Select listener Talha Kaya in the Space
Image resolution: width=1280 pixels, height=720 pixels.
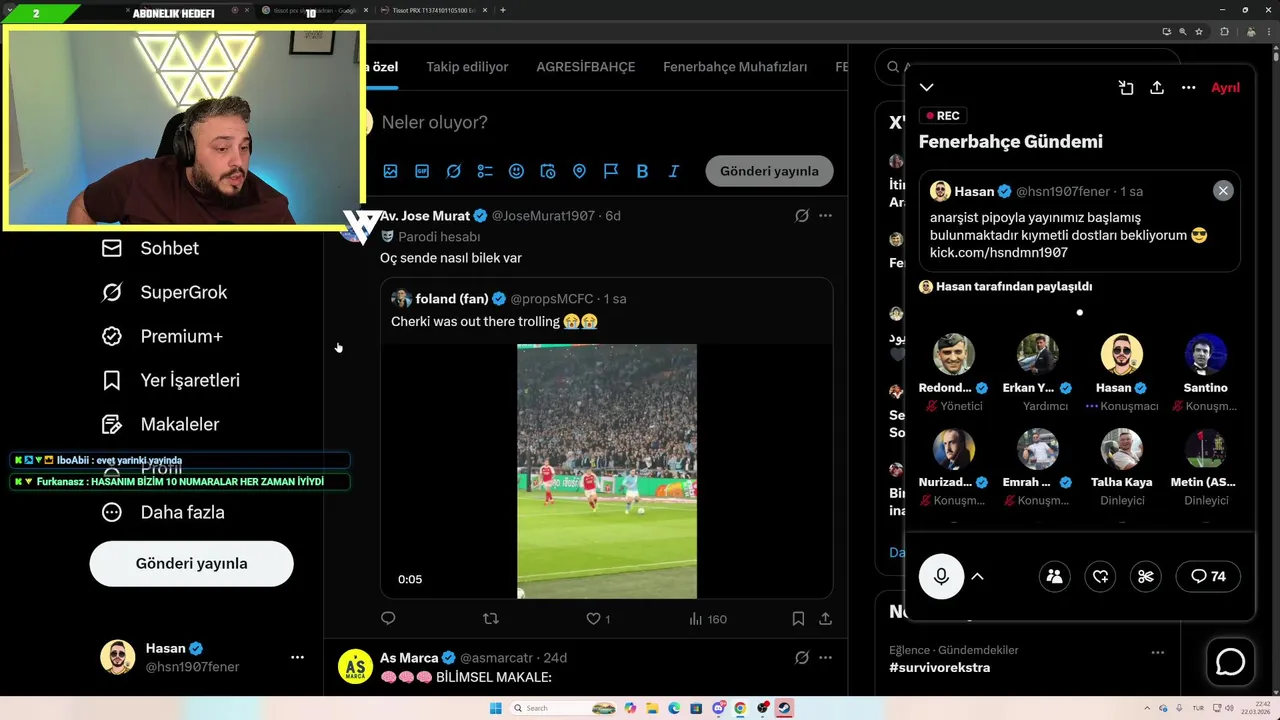(x=1122, y=468)
